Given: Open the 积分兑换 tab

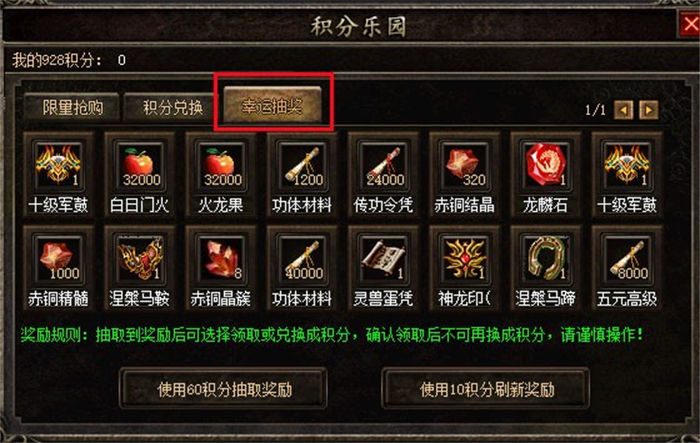Looking at the screenshot, I should (172, 107).
